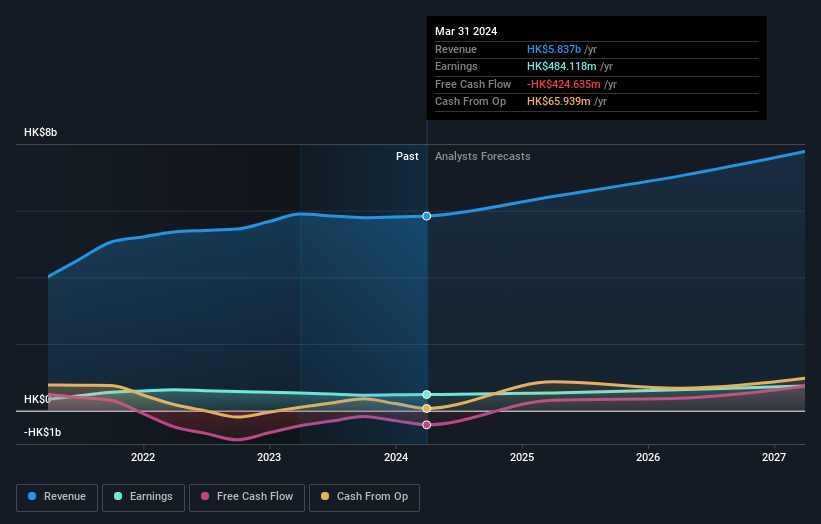
Task: Click the 2025 x-axis label
Action: coord(522,457)
